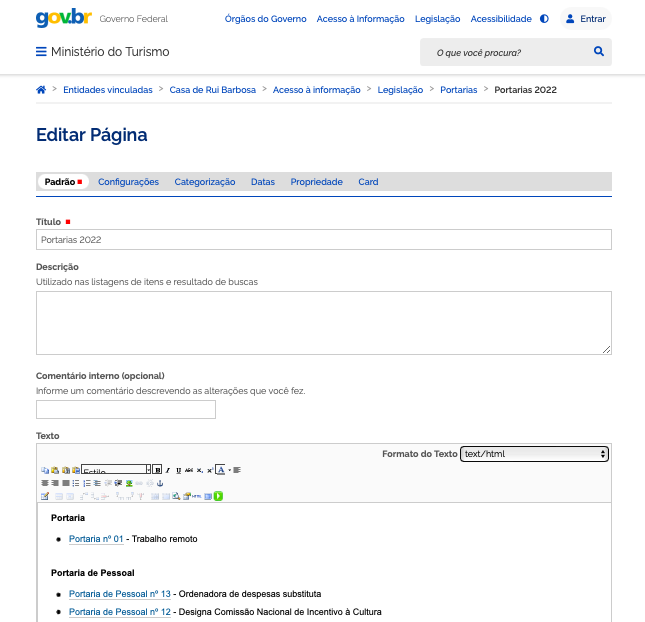Viewport: 645px width, 622px height.
Task: Open the Formato do Texto dropdown
Action: coord(534,454)
